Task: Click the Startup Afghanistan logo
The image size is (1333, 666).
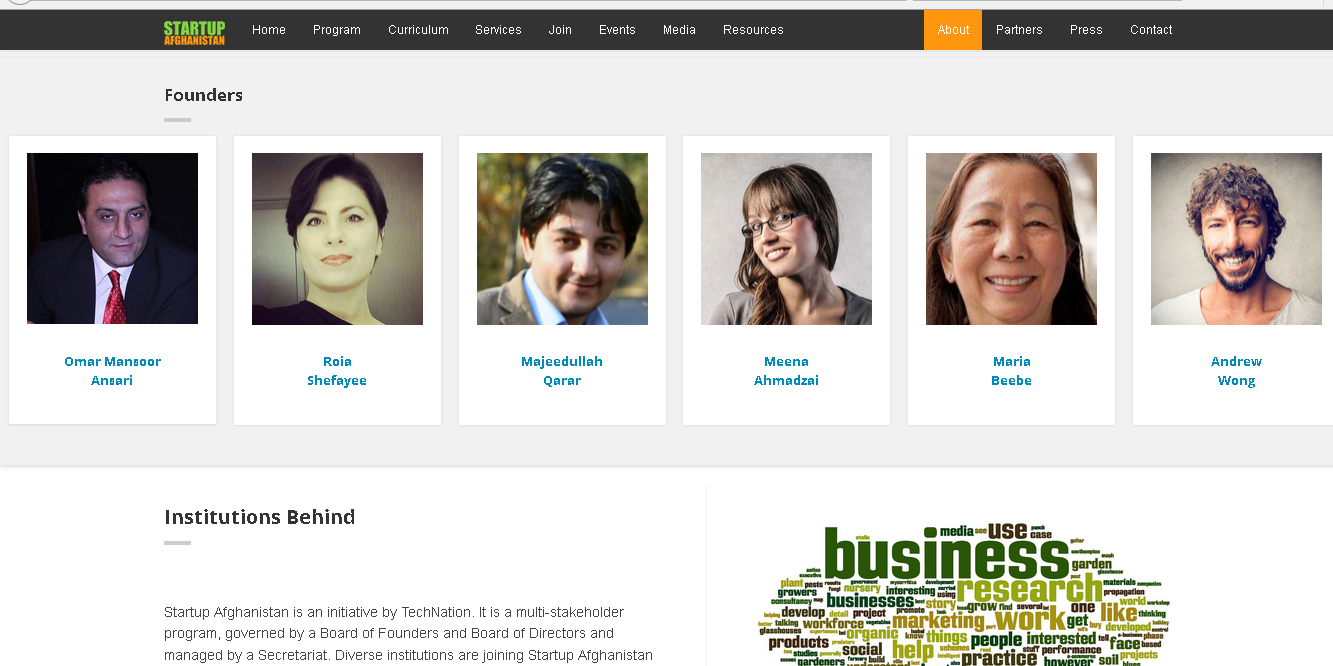Action: tap(194, 32)
